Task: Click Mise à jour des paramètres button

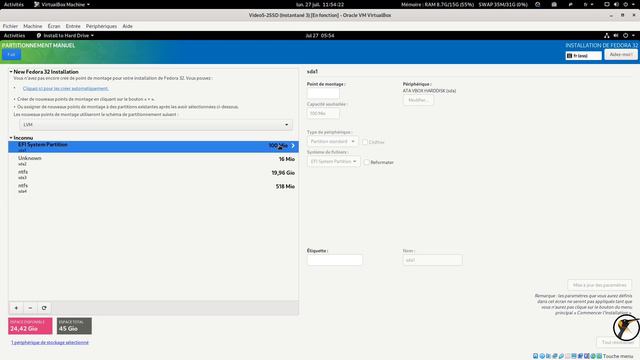Action: 600,285
